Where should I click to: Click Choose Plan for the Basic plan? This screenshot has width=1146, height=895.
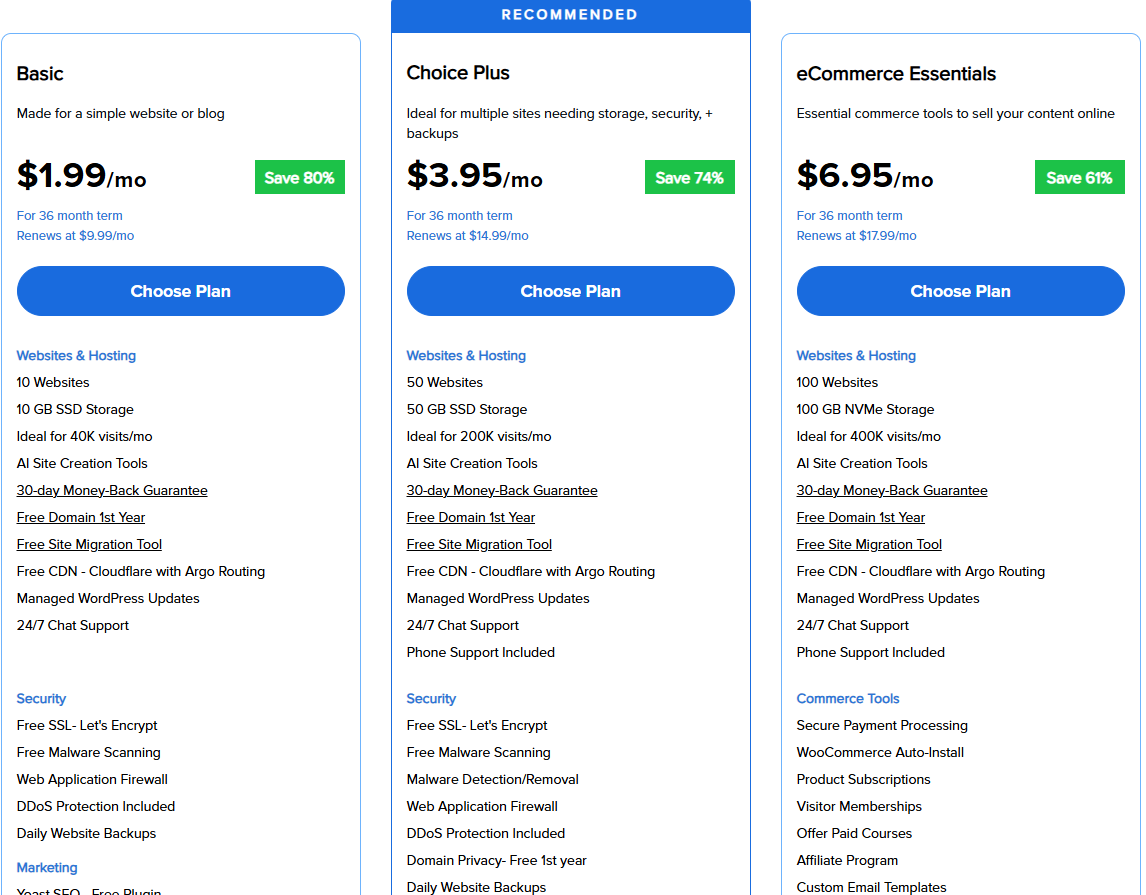(x=180, y=291)
